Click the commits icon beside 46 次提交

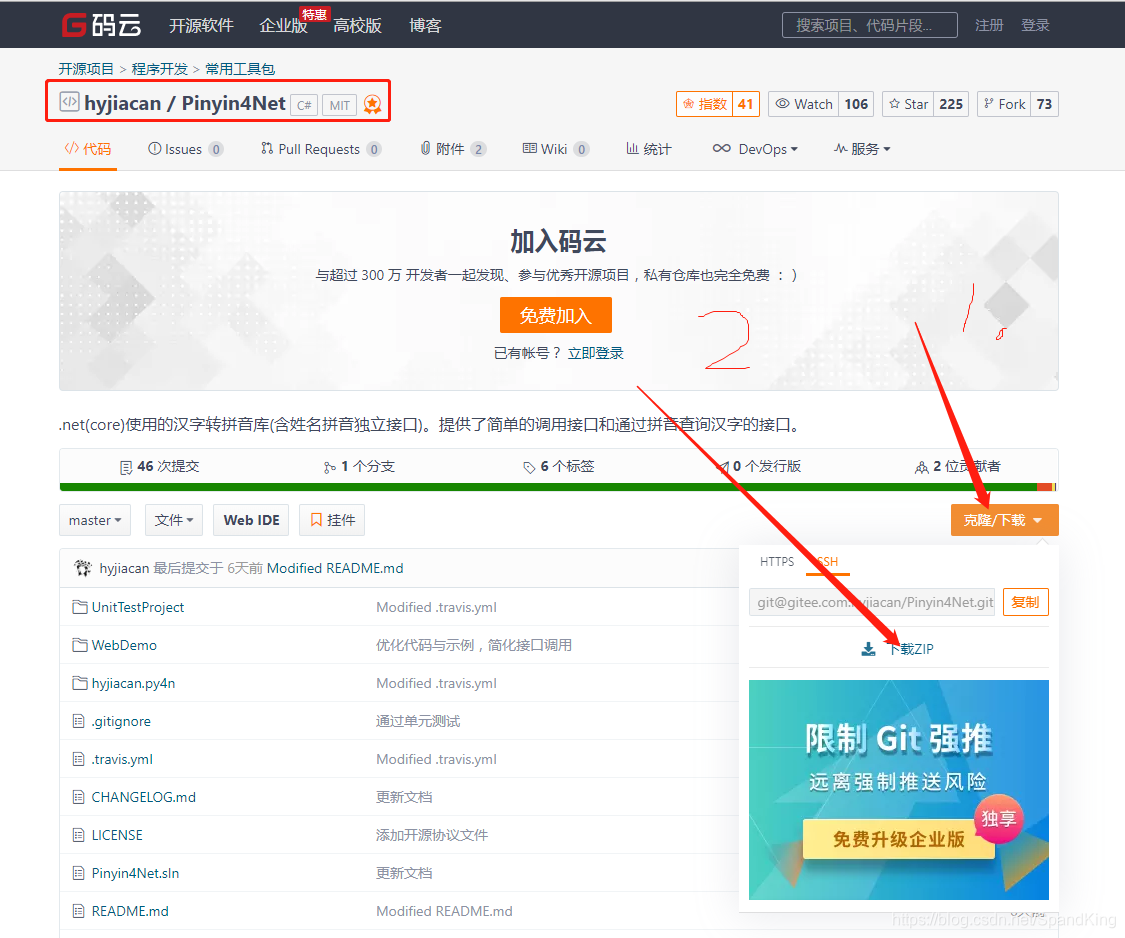126,468
